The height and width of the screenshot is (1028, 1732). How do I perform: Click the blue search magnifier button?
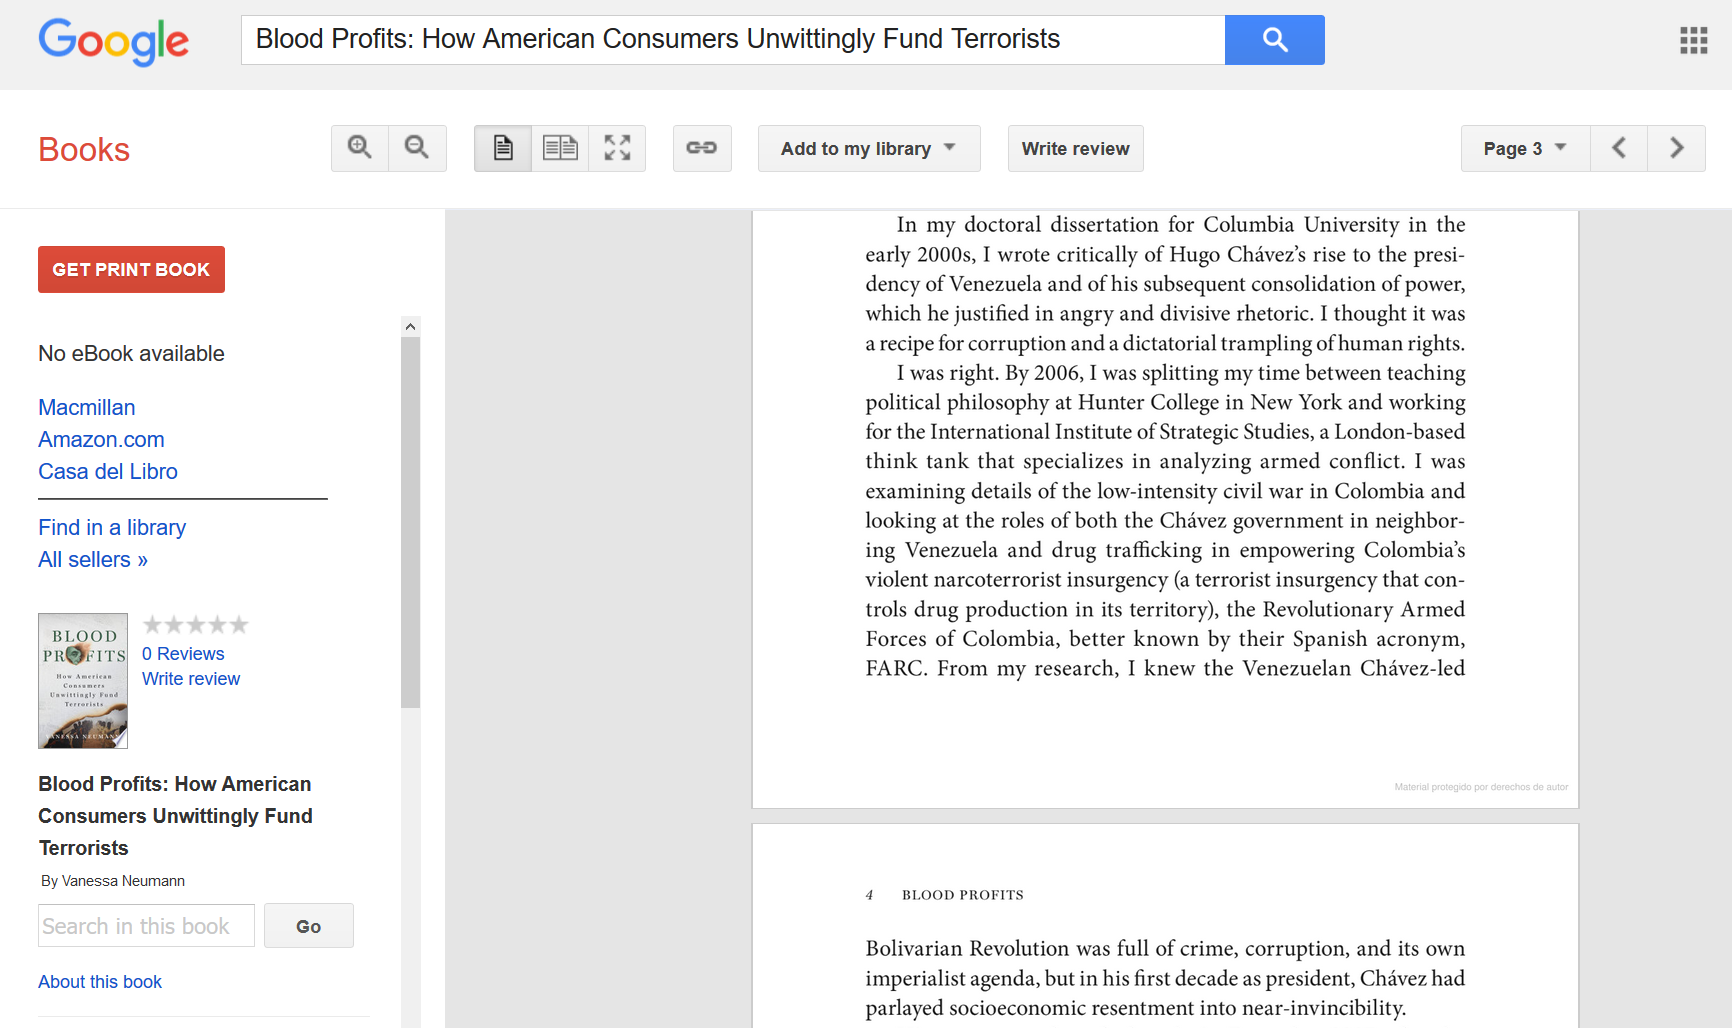pos(1274,40)
